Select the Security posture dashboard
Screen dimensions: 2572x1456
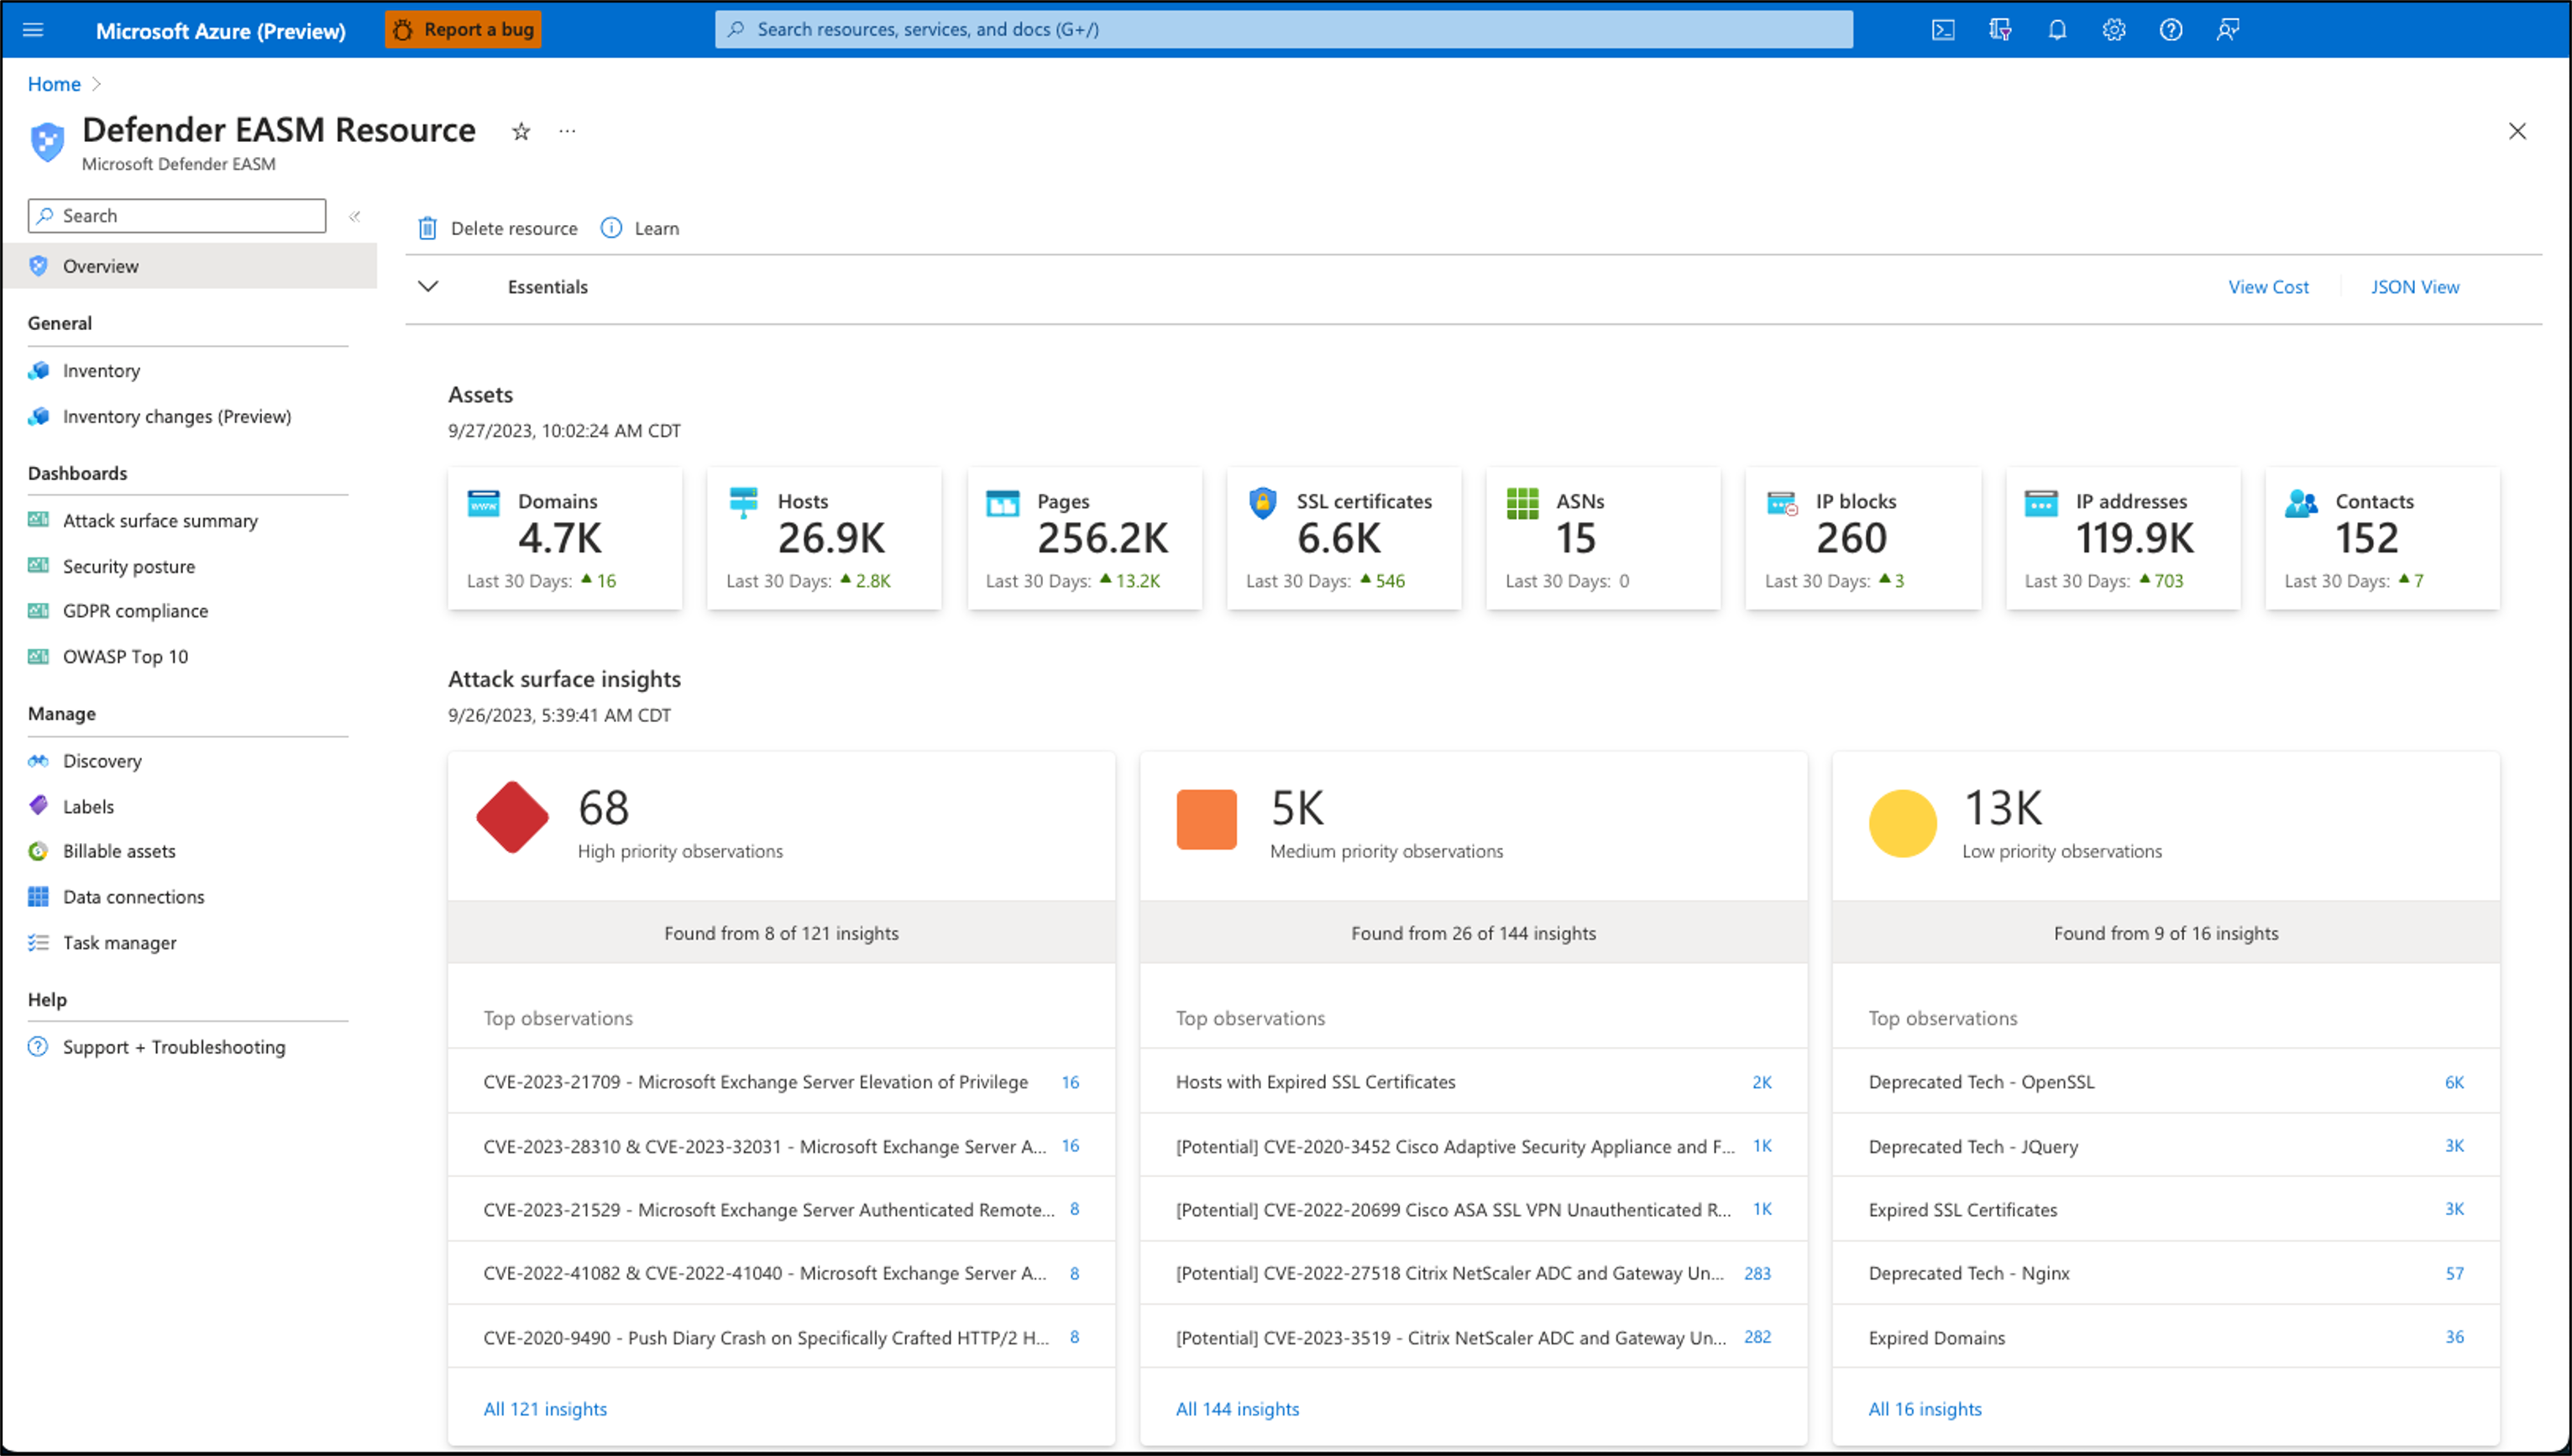(127, 565)
